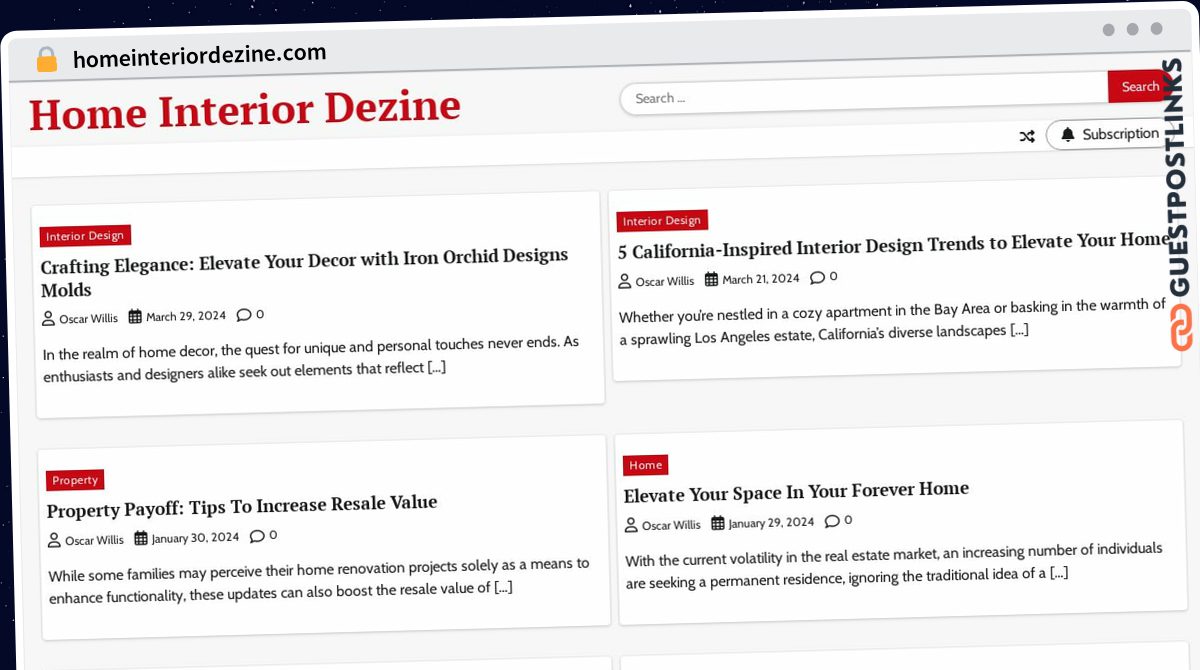Click the January 29, 2024 date
The image size is (1200, 670).
[x=771, y=522]
